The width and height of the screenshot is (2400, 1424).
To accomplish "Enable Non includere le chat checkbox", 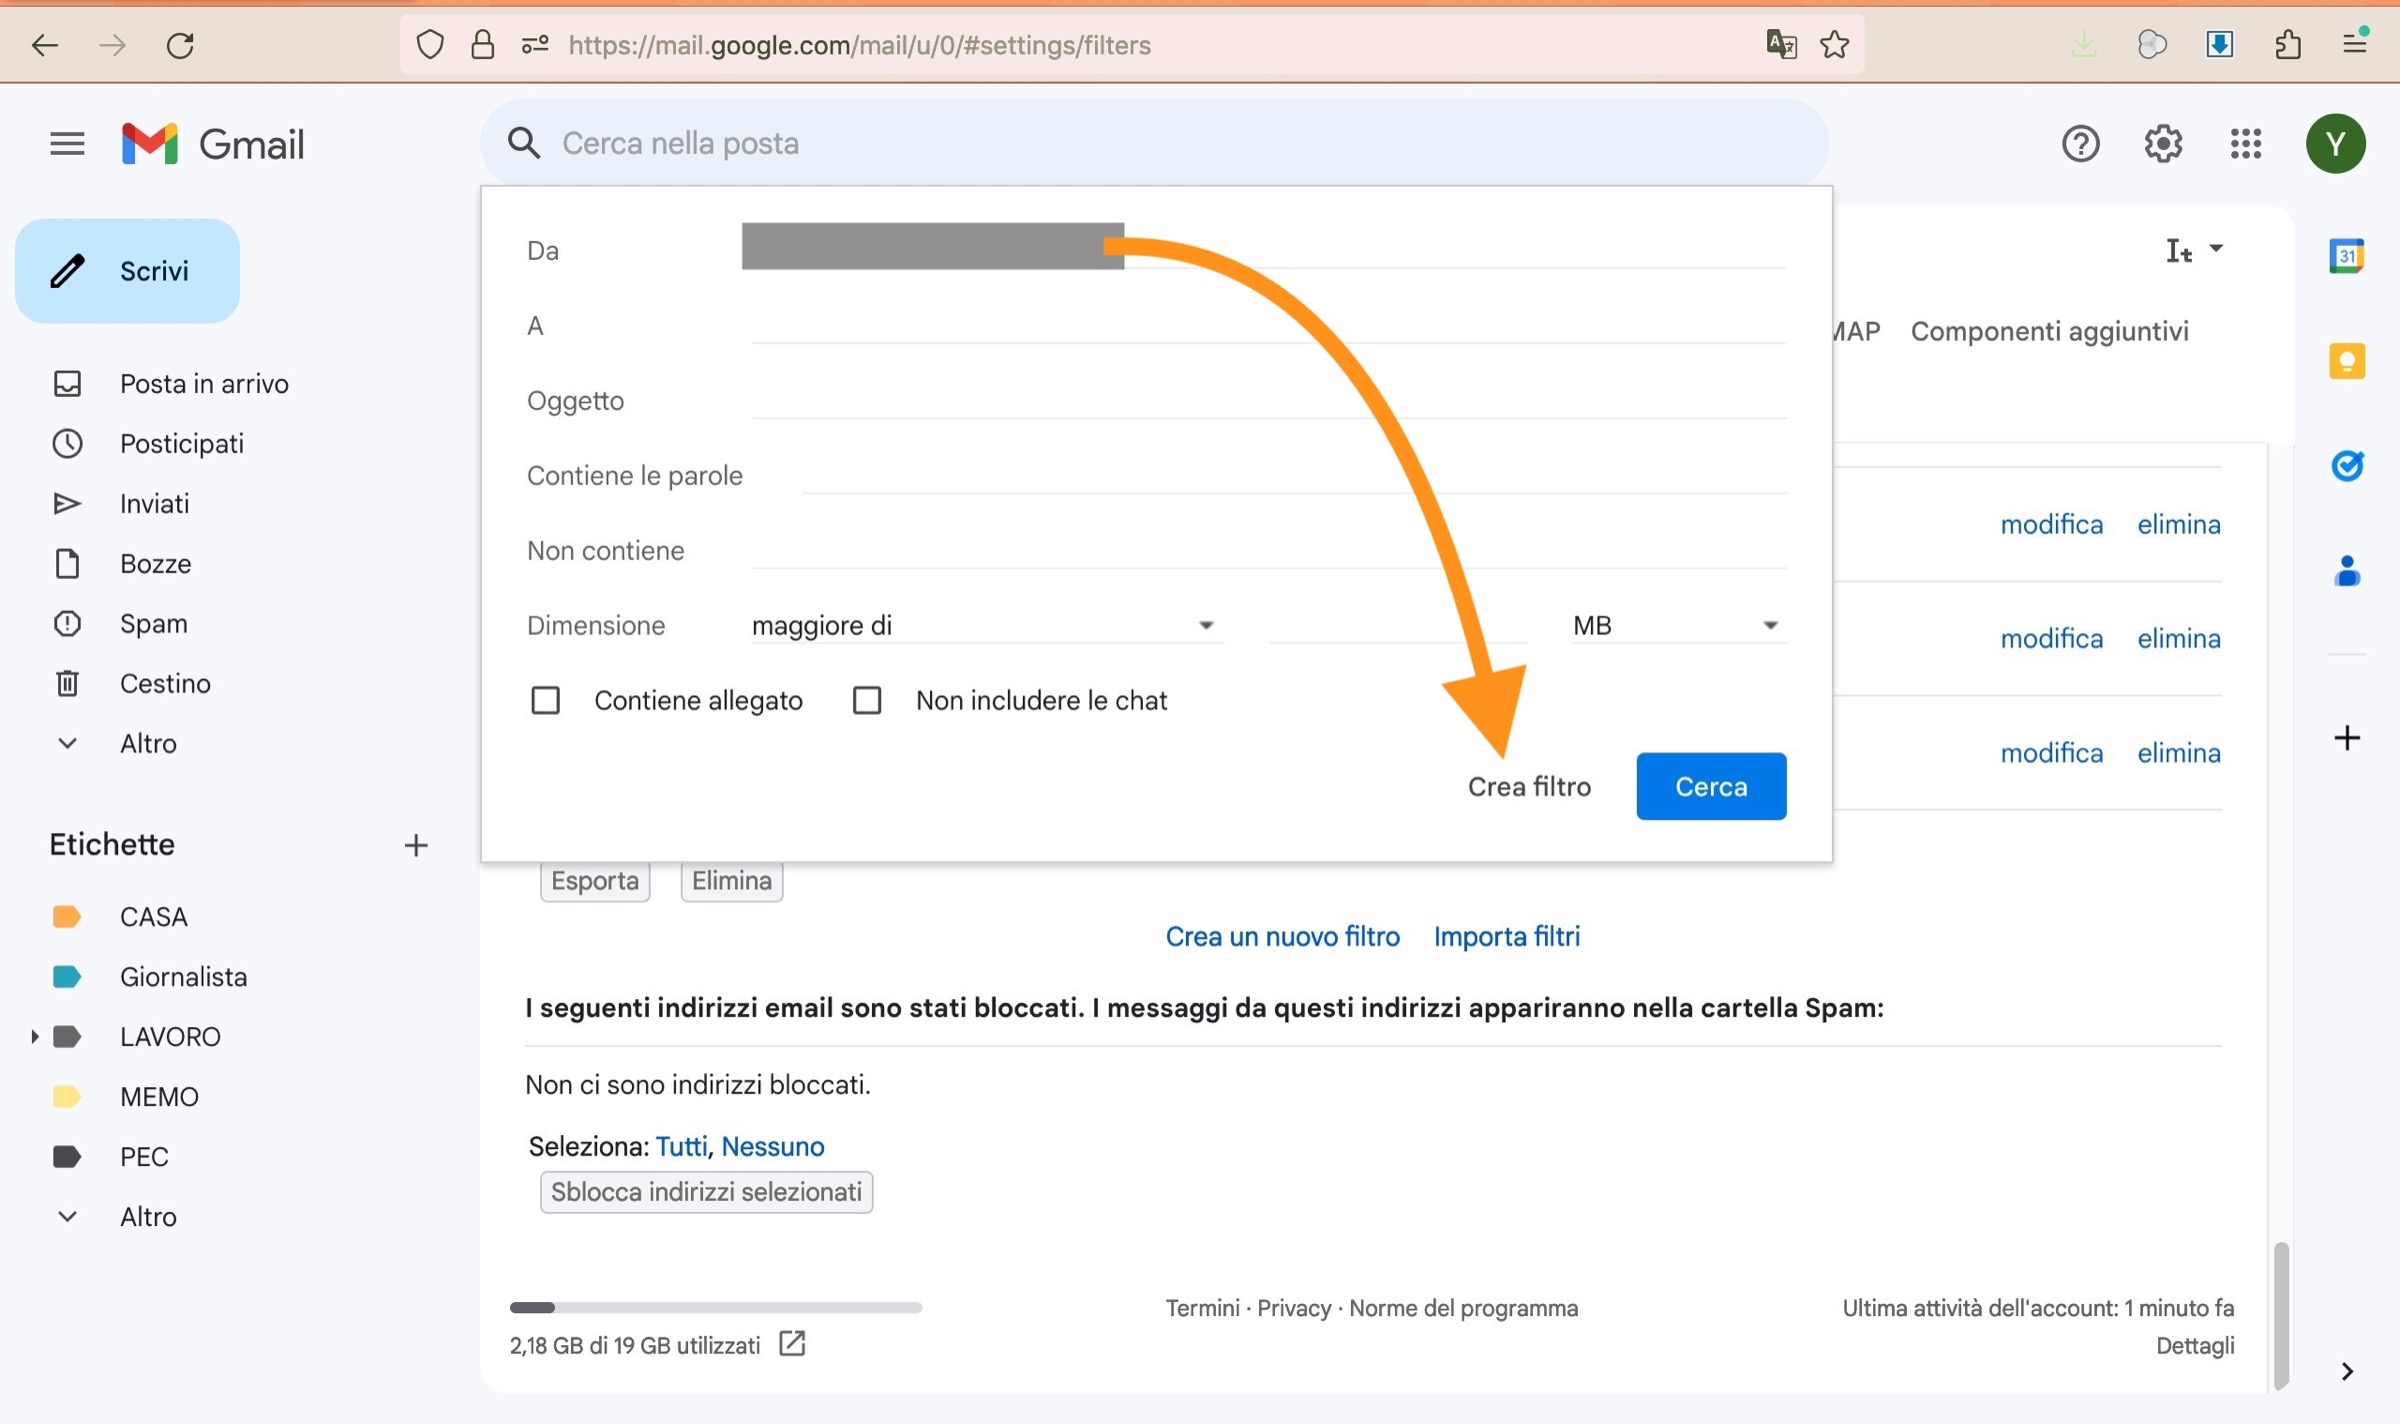I will click(x=867, y=700).
